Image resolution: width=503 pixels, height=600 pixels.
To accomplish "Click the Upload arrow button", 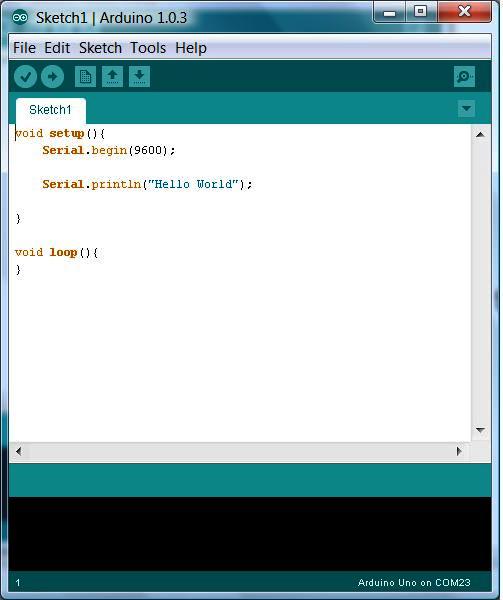I will 52,77.
